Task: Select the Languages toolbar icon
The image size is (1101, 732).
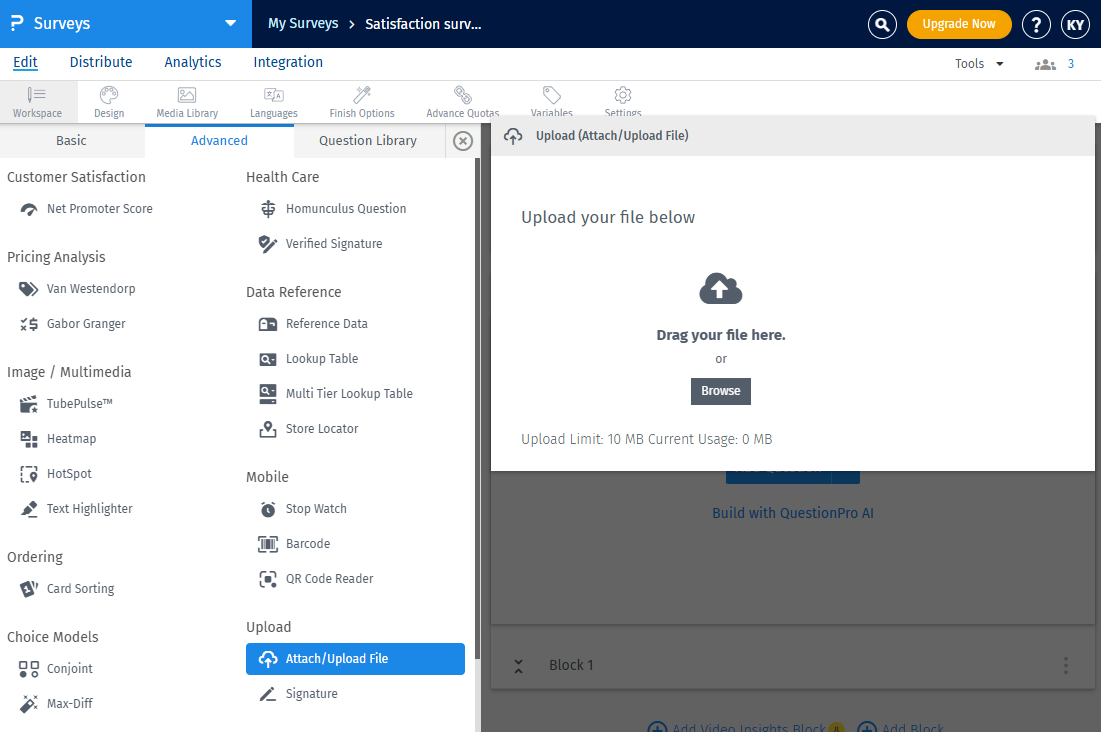Action: point(273,102)
